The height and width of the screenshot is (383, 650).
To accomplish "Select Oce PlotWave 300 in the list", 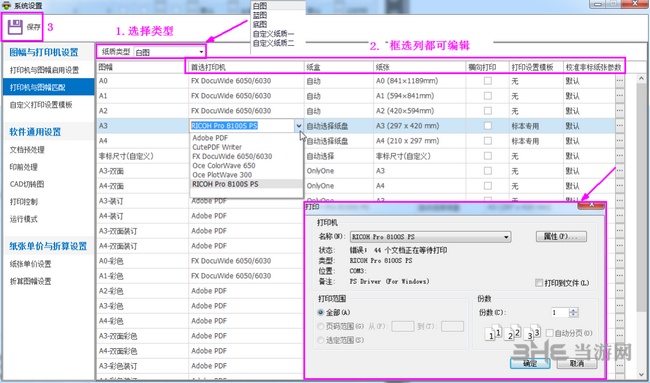I will coord(222,175).
